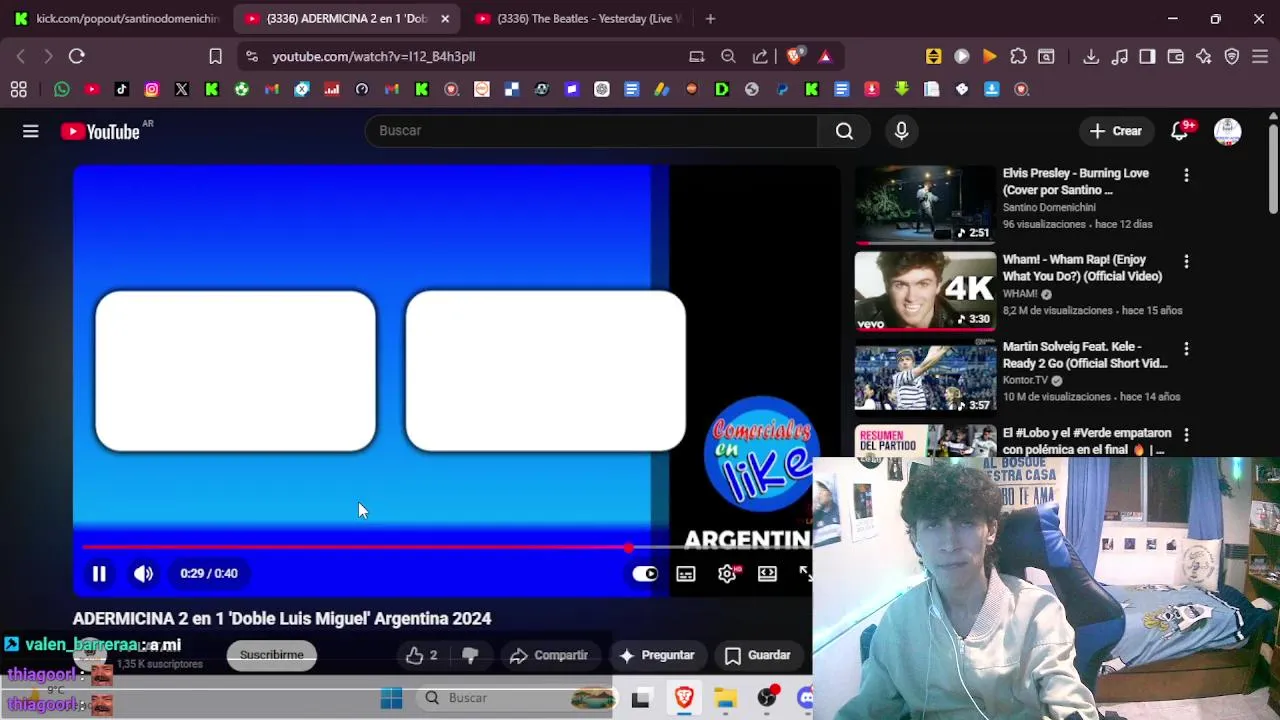The height and width of the screenshot is (720, 1280).
Task: Switch to theater mode in the player
Action: 767,574
